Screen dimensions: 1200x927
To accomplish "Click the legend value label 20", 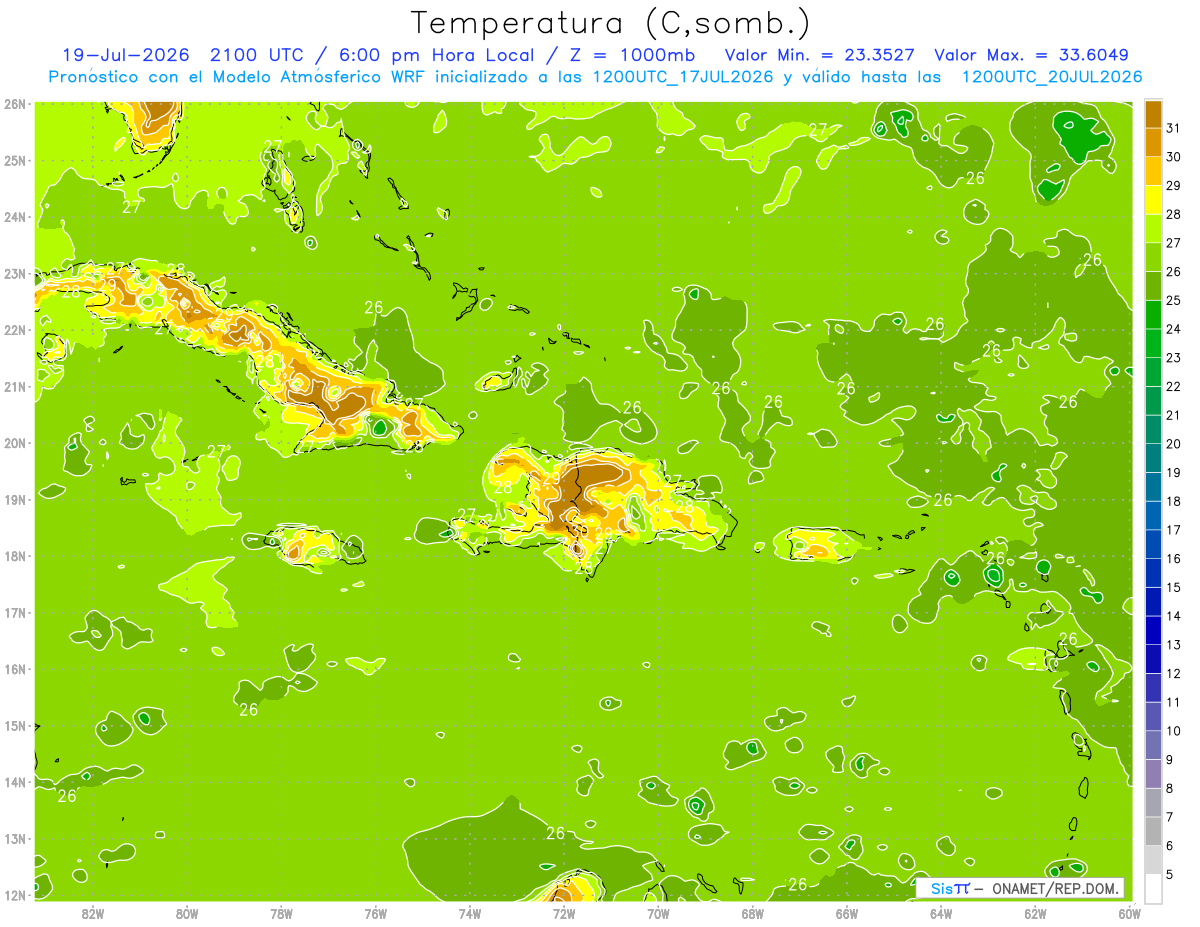I will [x=1173, y=444].
